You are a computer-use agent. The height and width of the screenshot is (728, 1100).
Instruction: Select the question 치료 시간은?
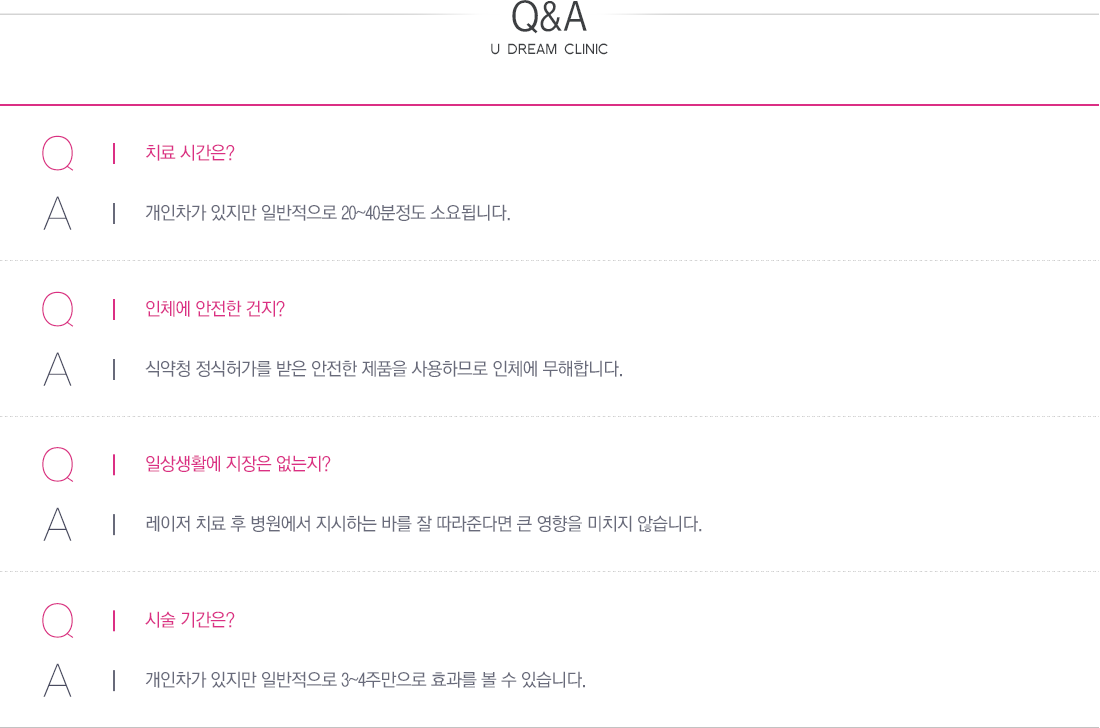tap(189, 153)
